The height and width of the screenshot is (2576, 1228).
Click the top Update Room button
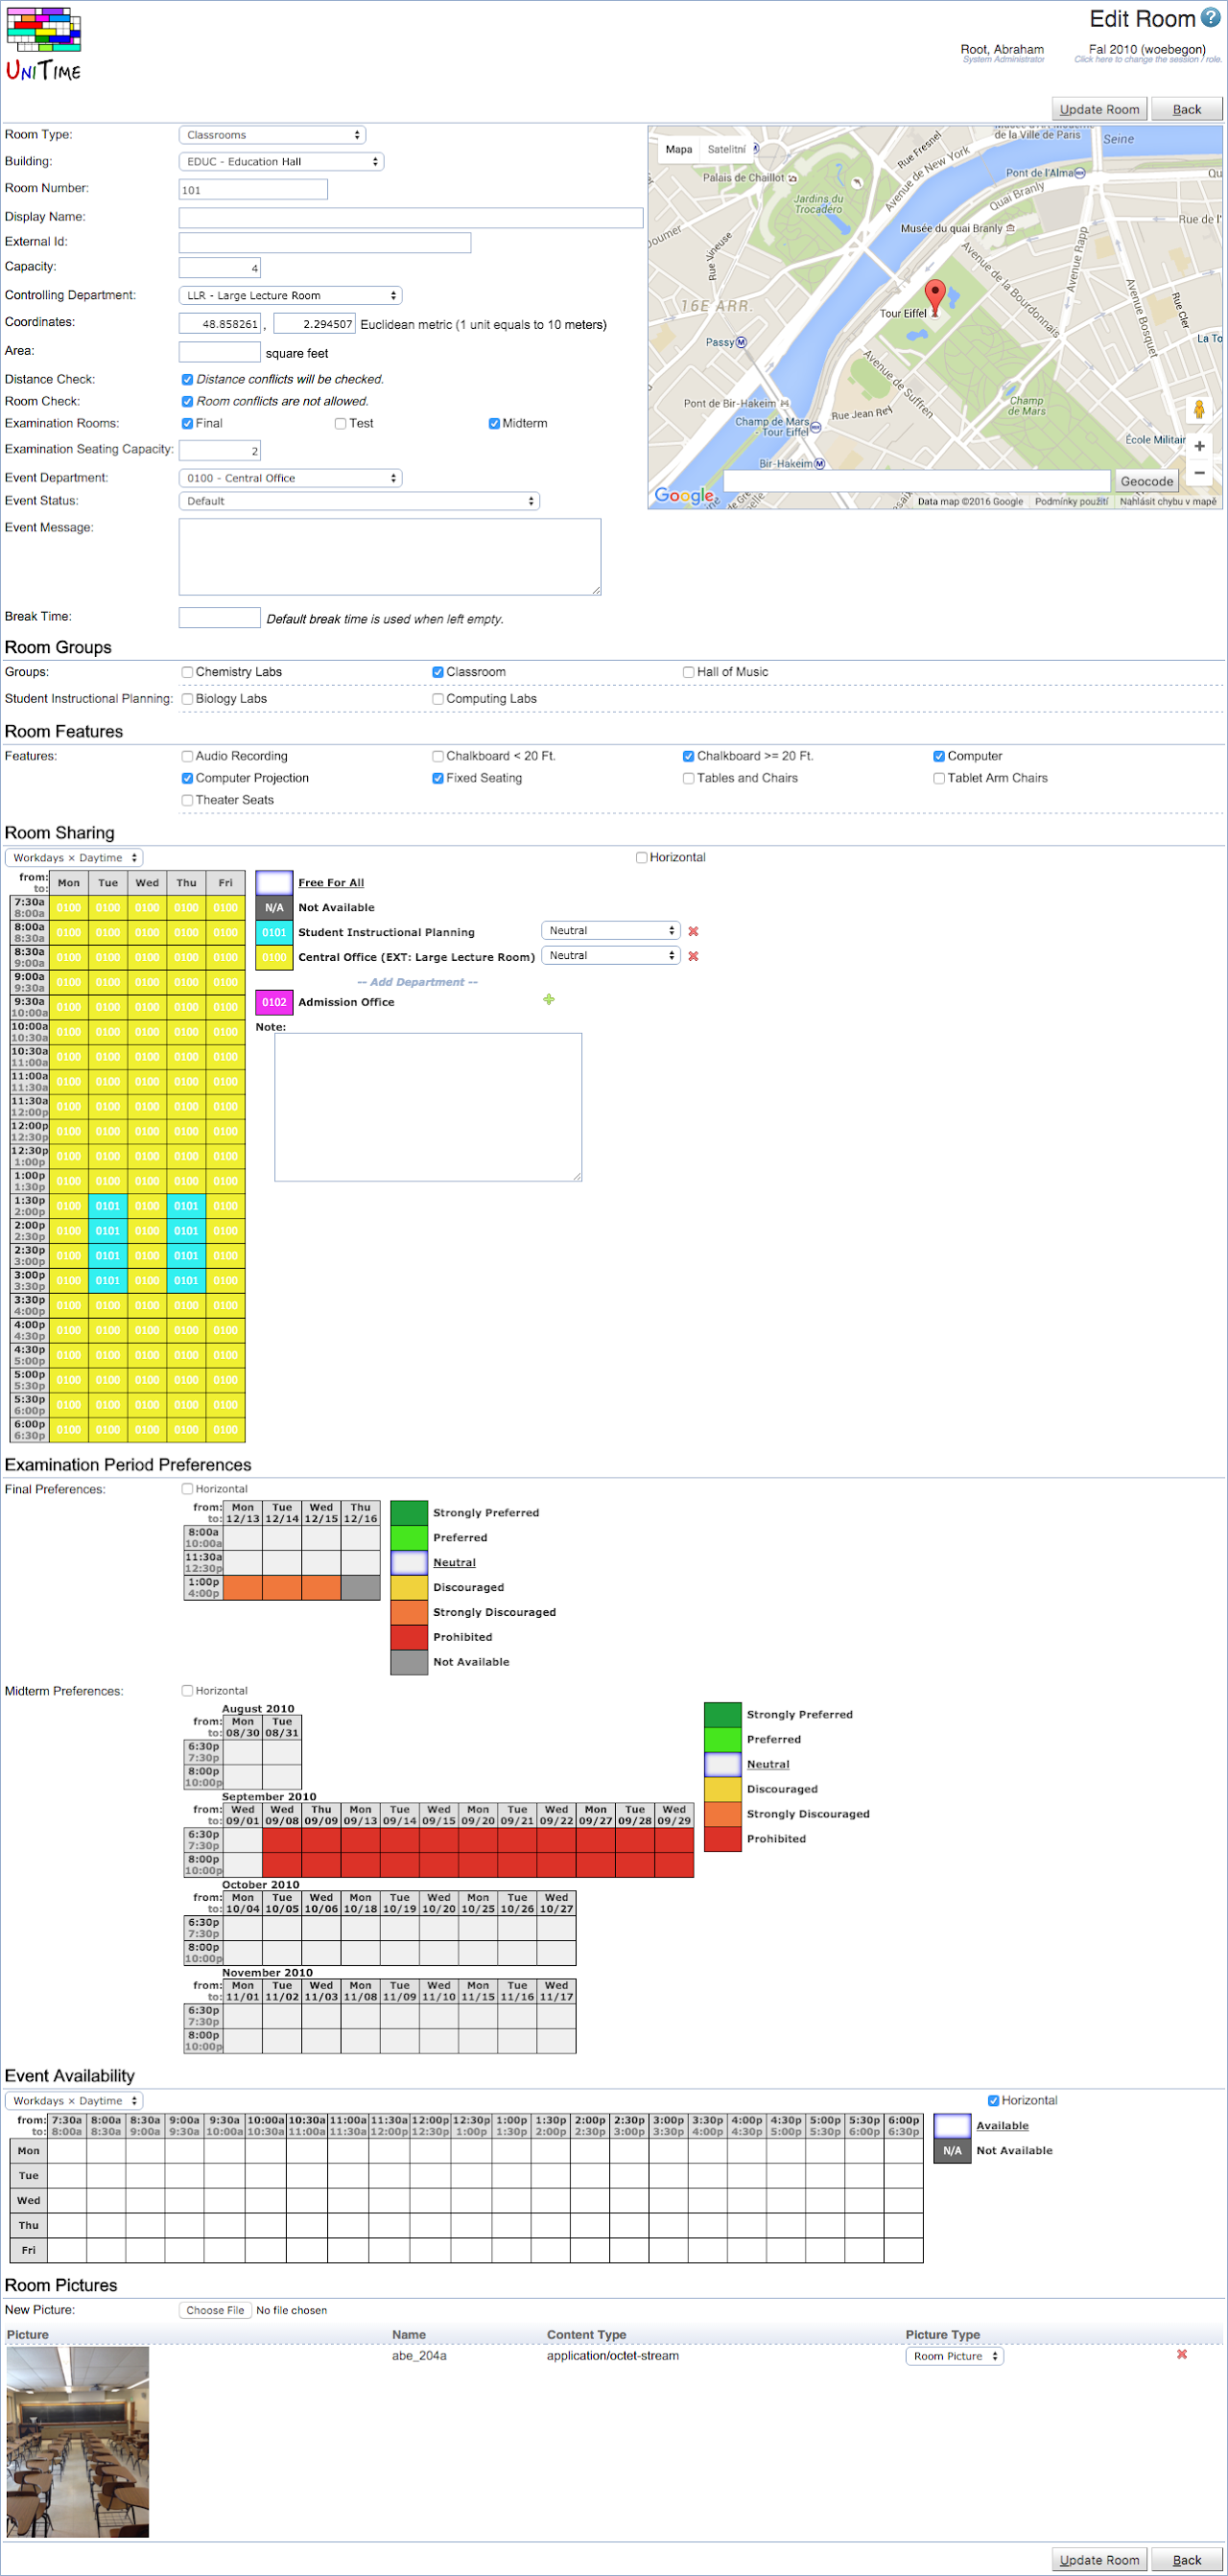tap(1099, 109)
